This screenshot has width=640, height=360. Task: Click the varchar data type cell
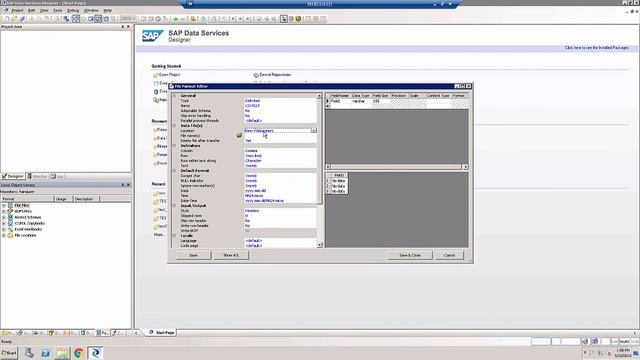click(x=361, y=101)
